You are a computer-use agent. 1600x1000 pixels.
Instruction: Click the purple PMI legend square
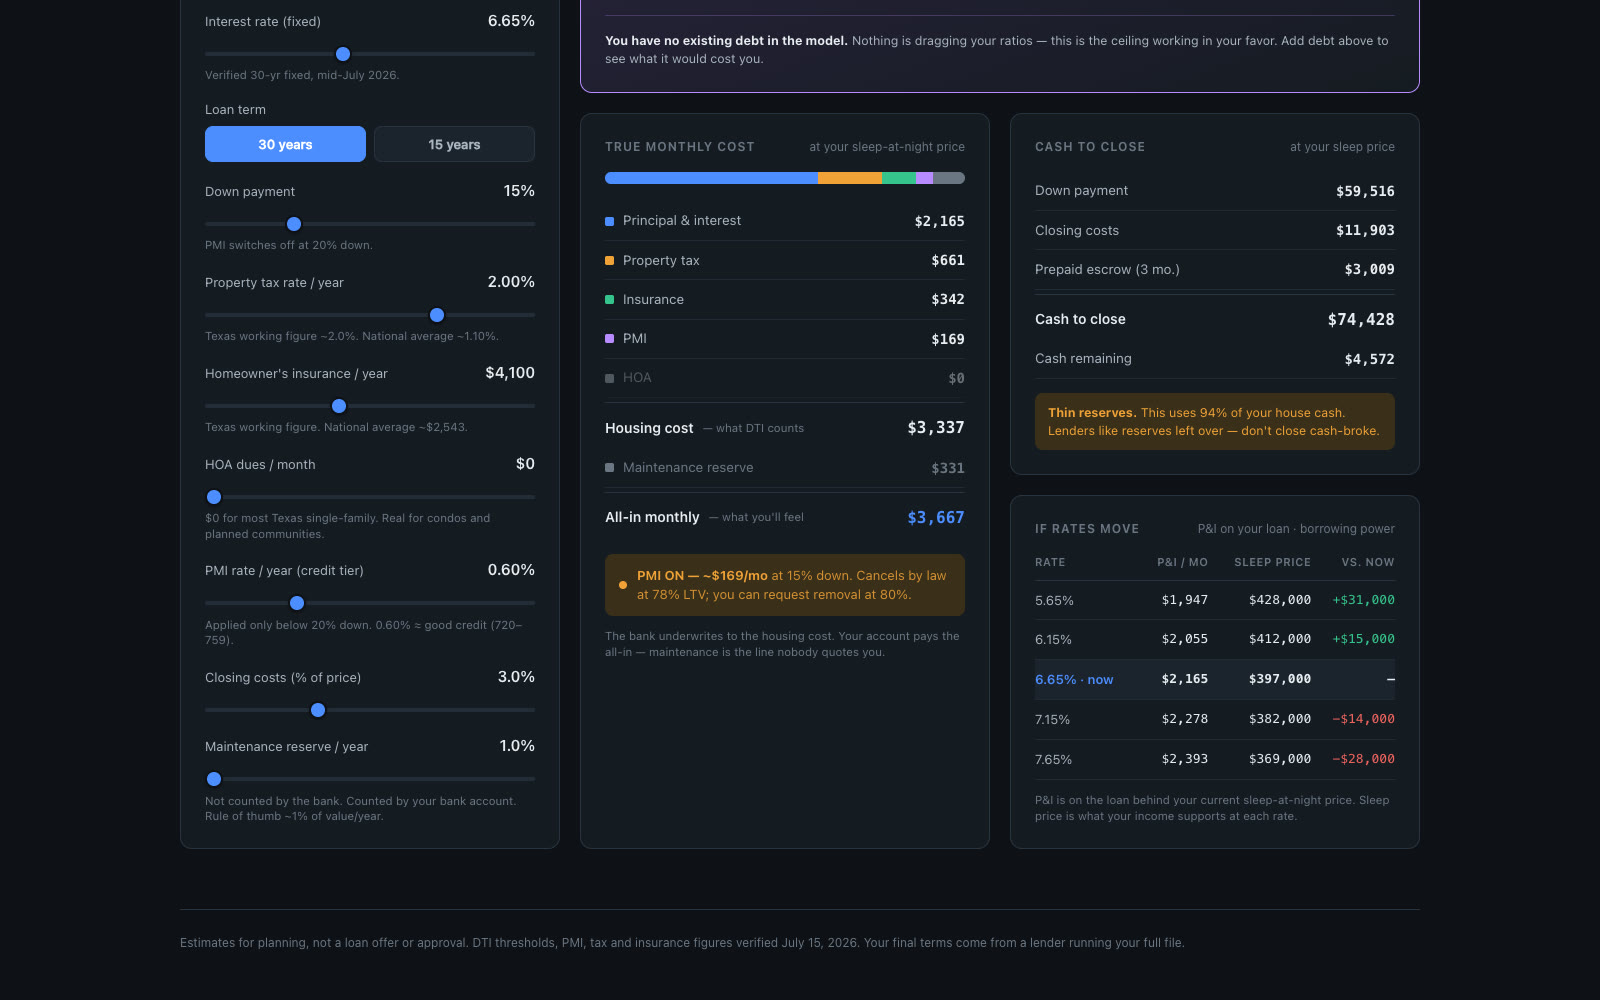point(610,339)
